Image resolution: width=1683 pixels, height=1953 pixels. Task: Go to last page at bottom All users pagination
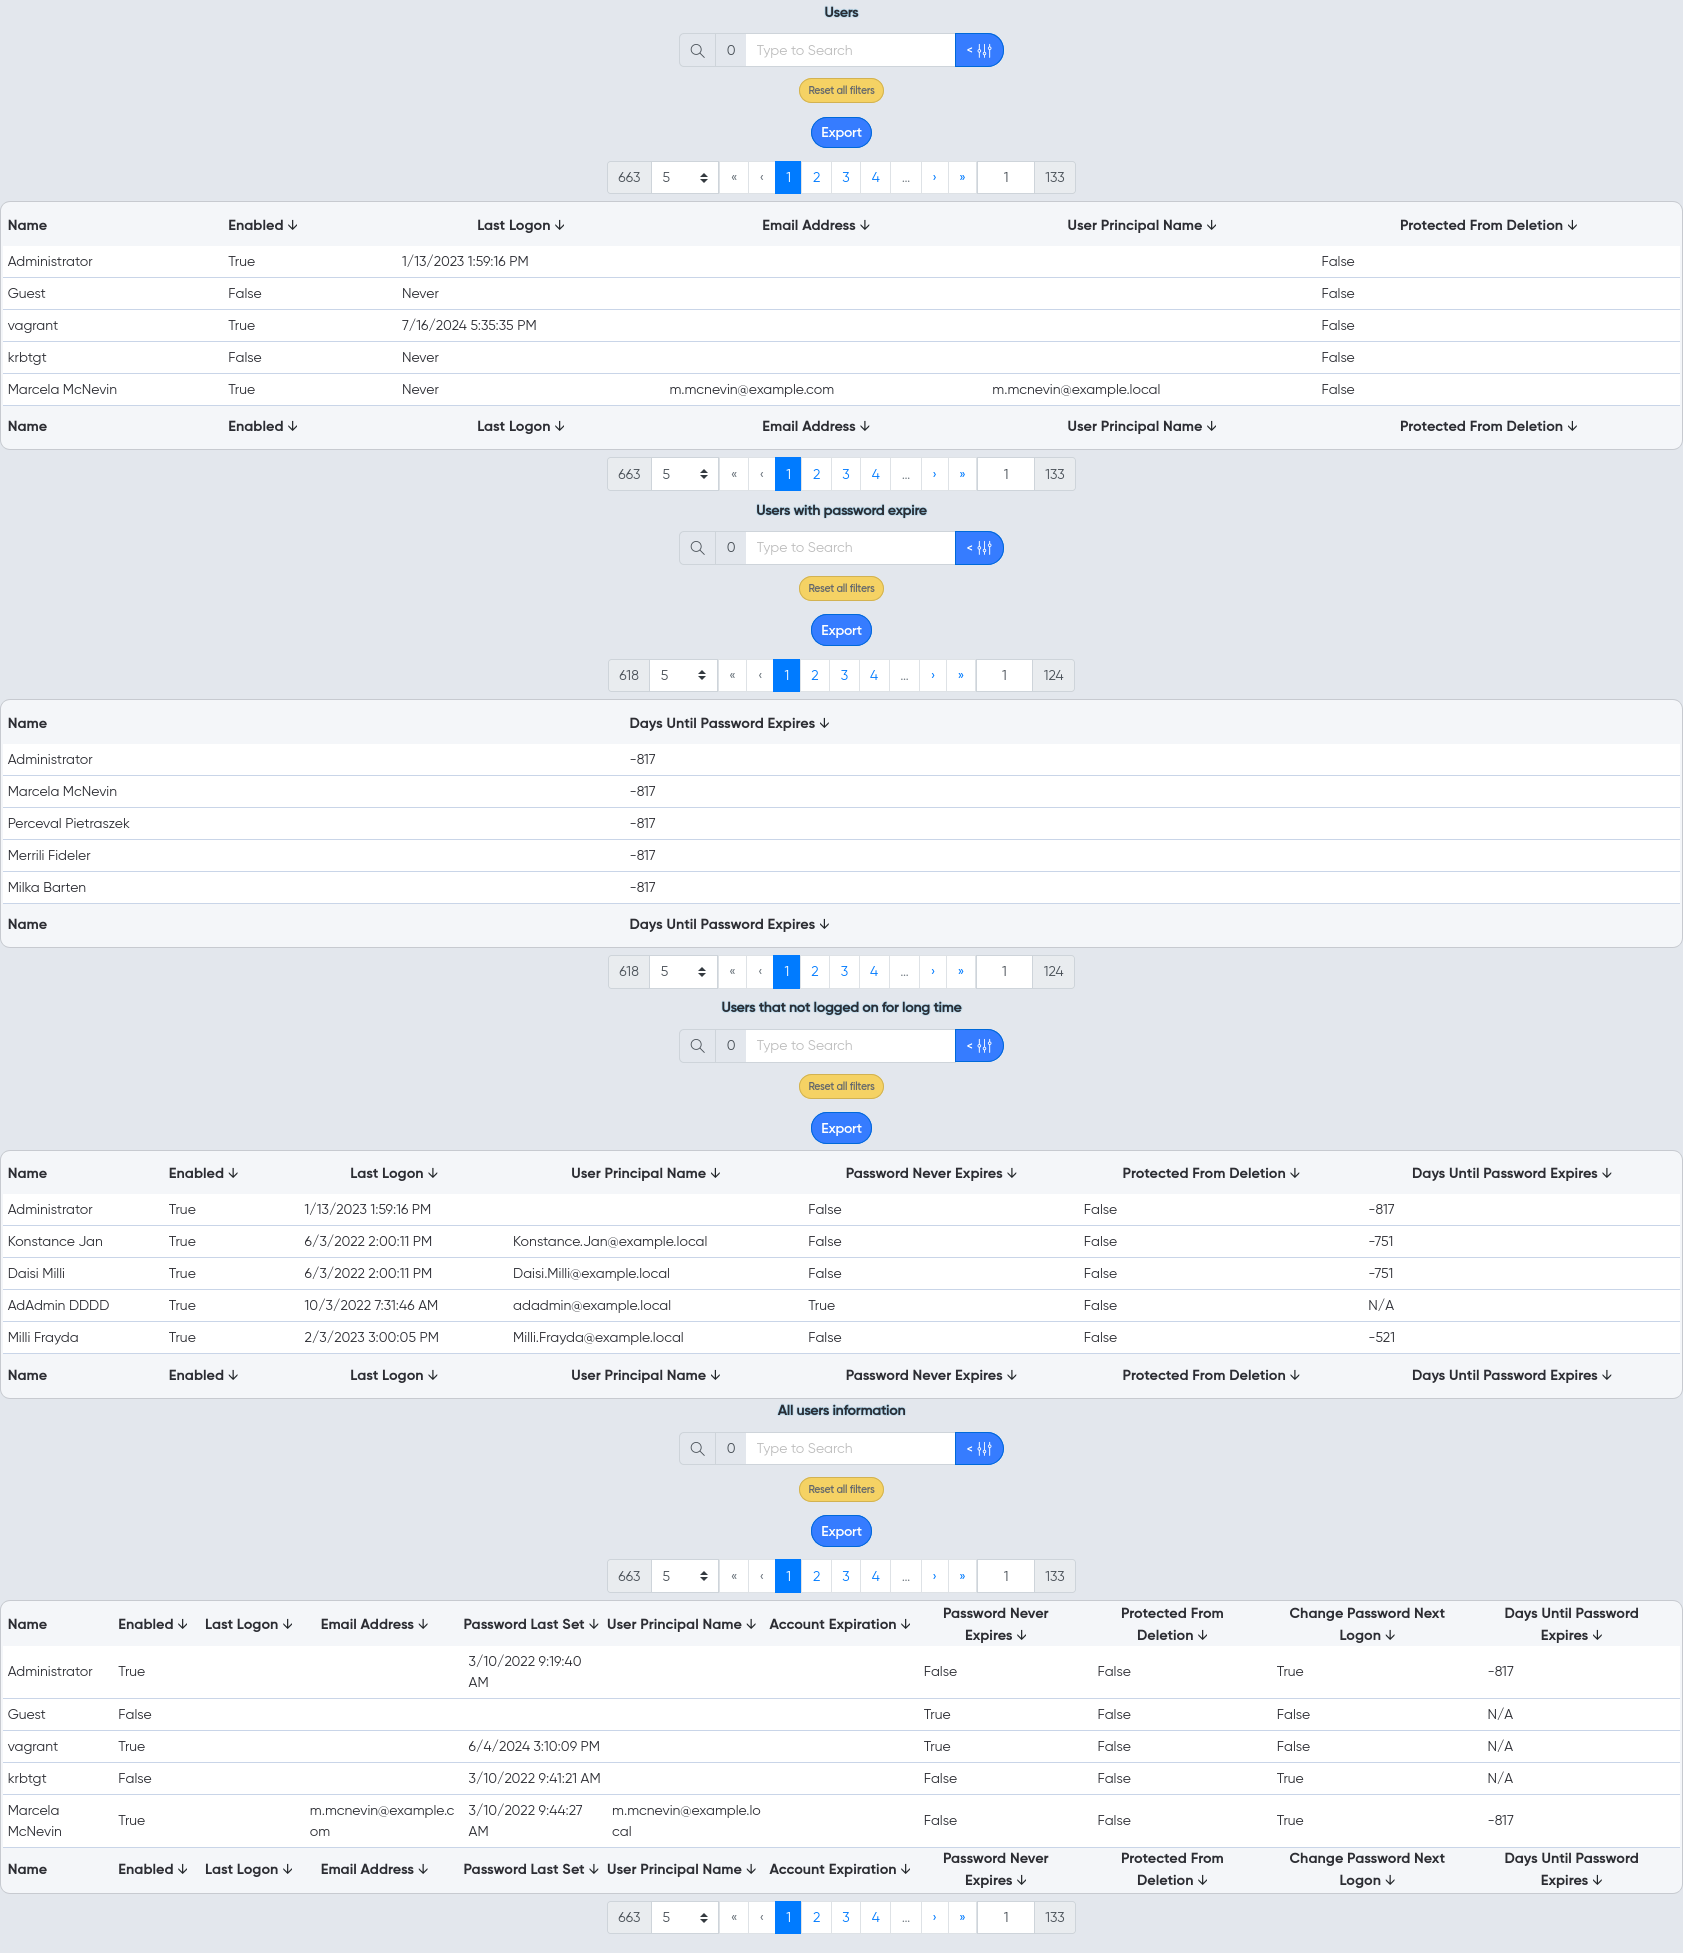tap(962, 1917)
